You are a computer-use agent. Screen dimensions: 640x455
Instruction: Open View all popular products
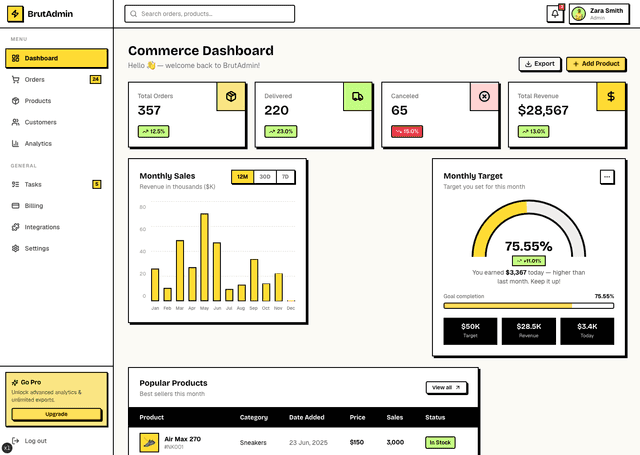click(446, 388)
